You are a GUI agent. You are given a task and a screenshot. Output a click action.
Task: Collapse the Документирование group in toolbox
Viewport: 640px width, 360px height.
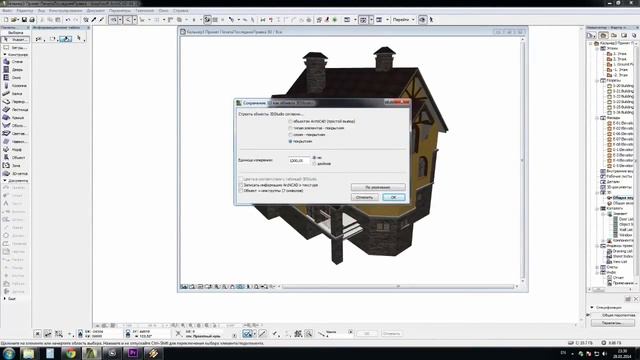pyautogui.click(x=5, y=180)
